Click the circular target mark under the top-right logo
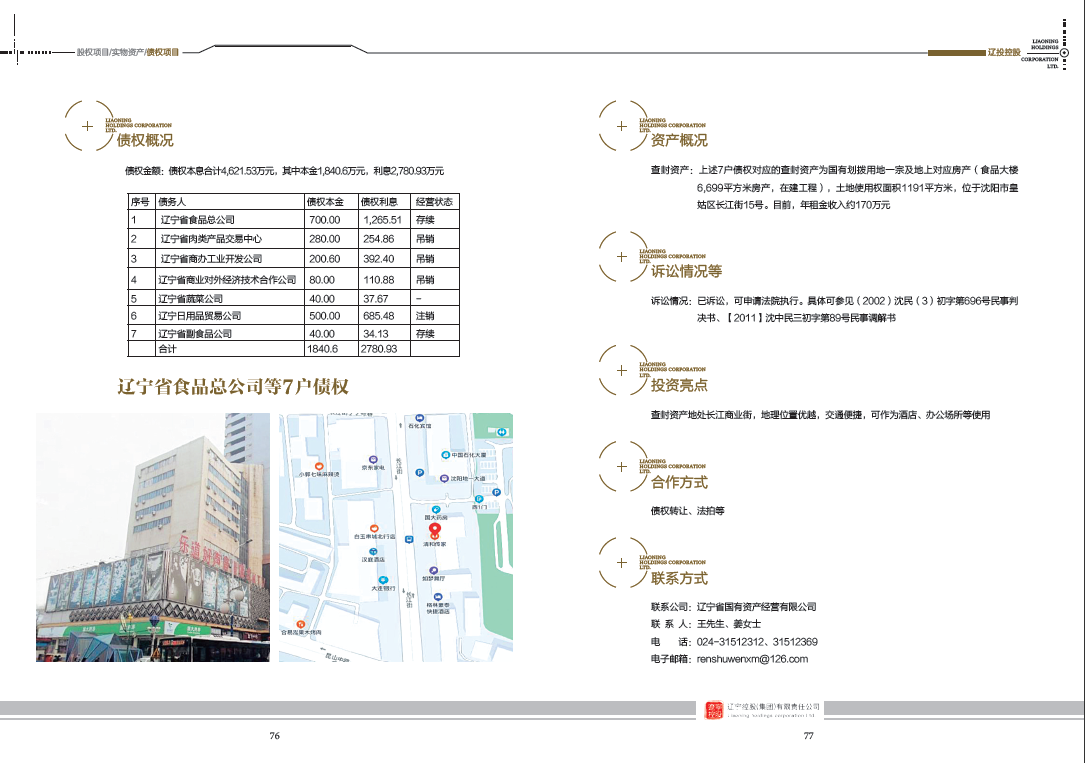 click(1064, 53)
